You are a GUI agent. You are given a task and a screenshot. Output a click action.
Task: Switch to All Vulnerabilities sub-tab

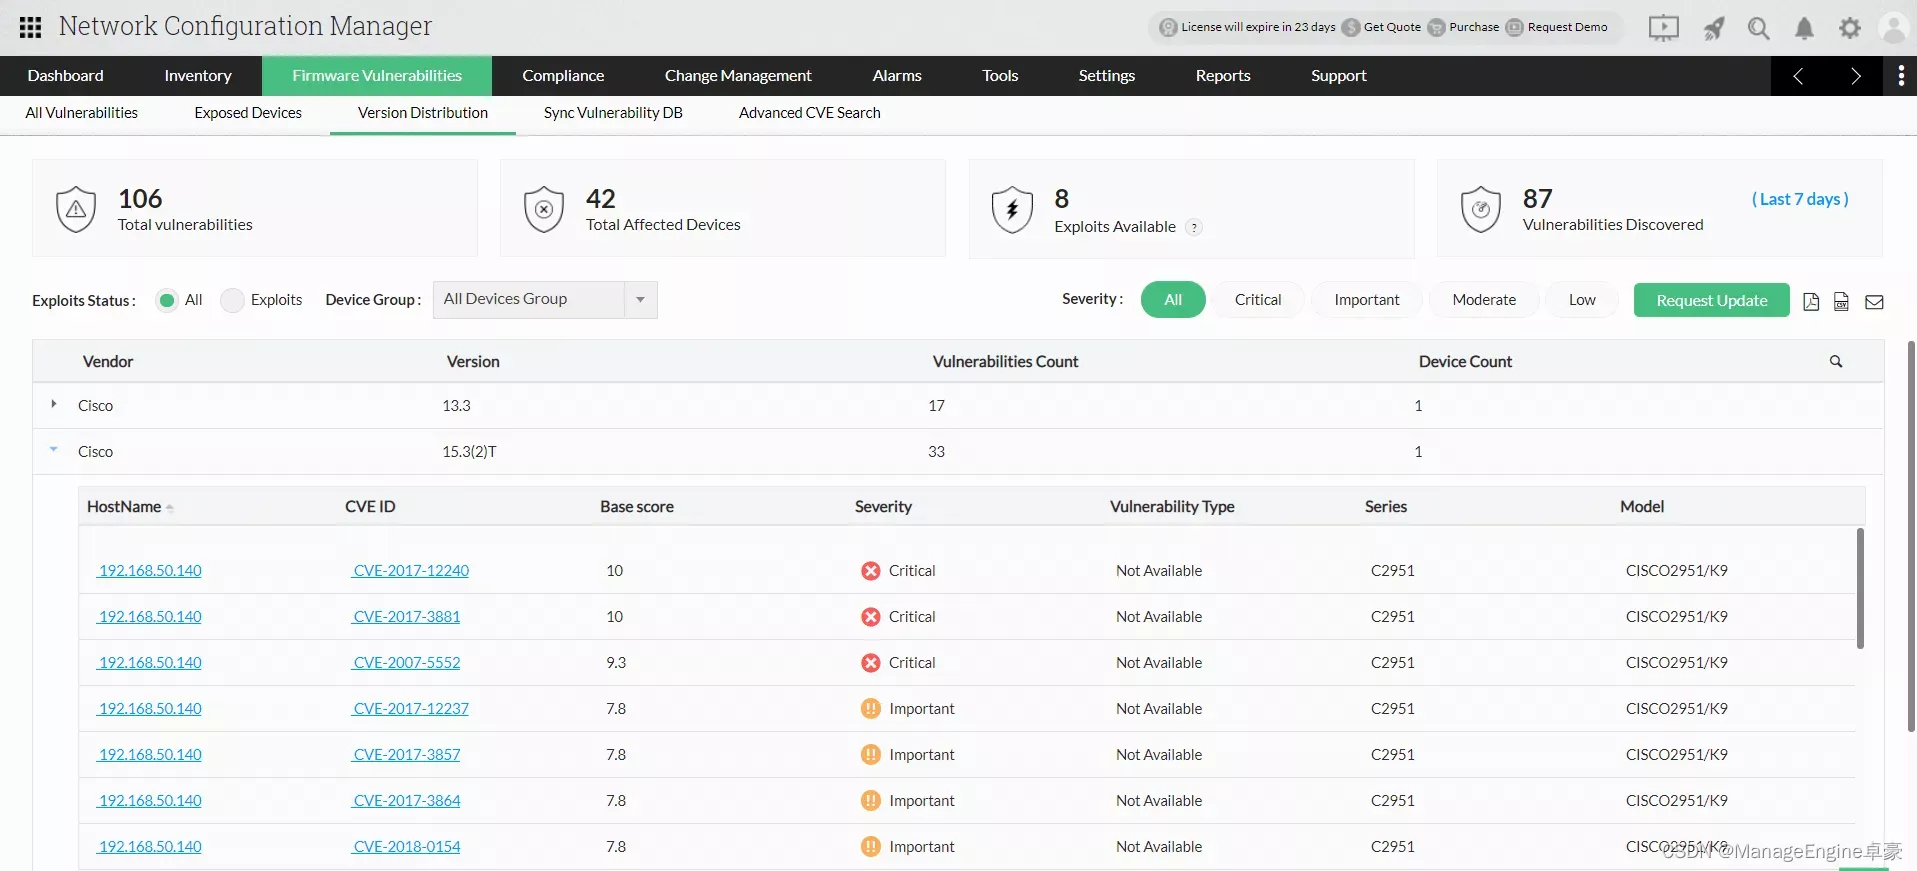82,113
